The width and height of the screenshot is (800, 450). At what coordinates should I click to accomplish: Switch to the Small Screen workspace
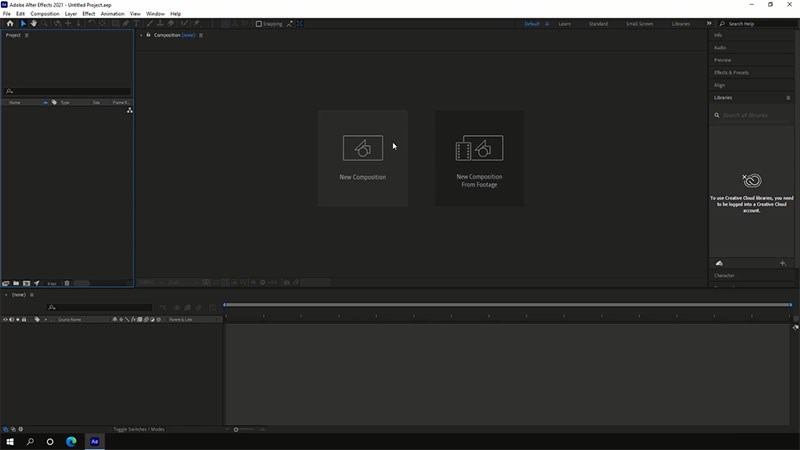pyautogui.click(x=639, y=23)
